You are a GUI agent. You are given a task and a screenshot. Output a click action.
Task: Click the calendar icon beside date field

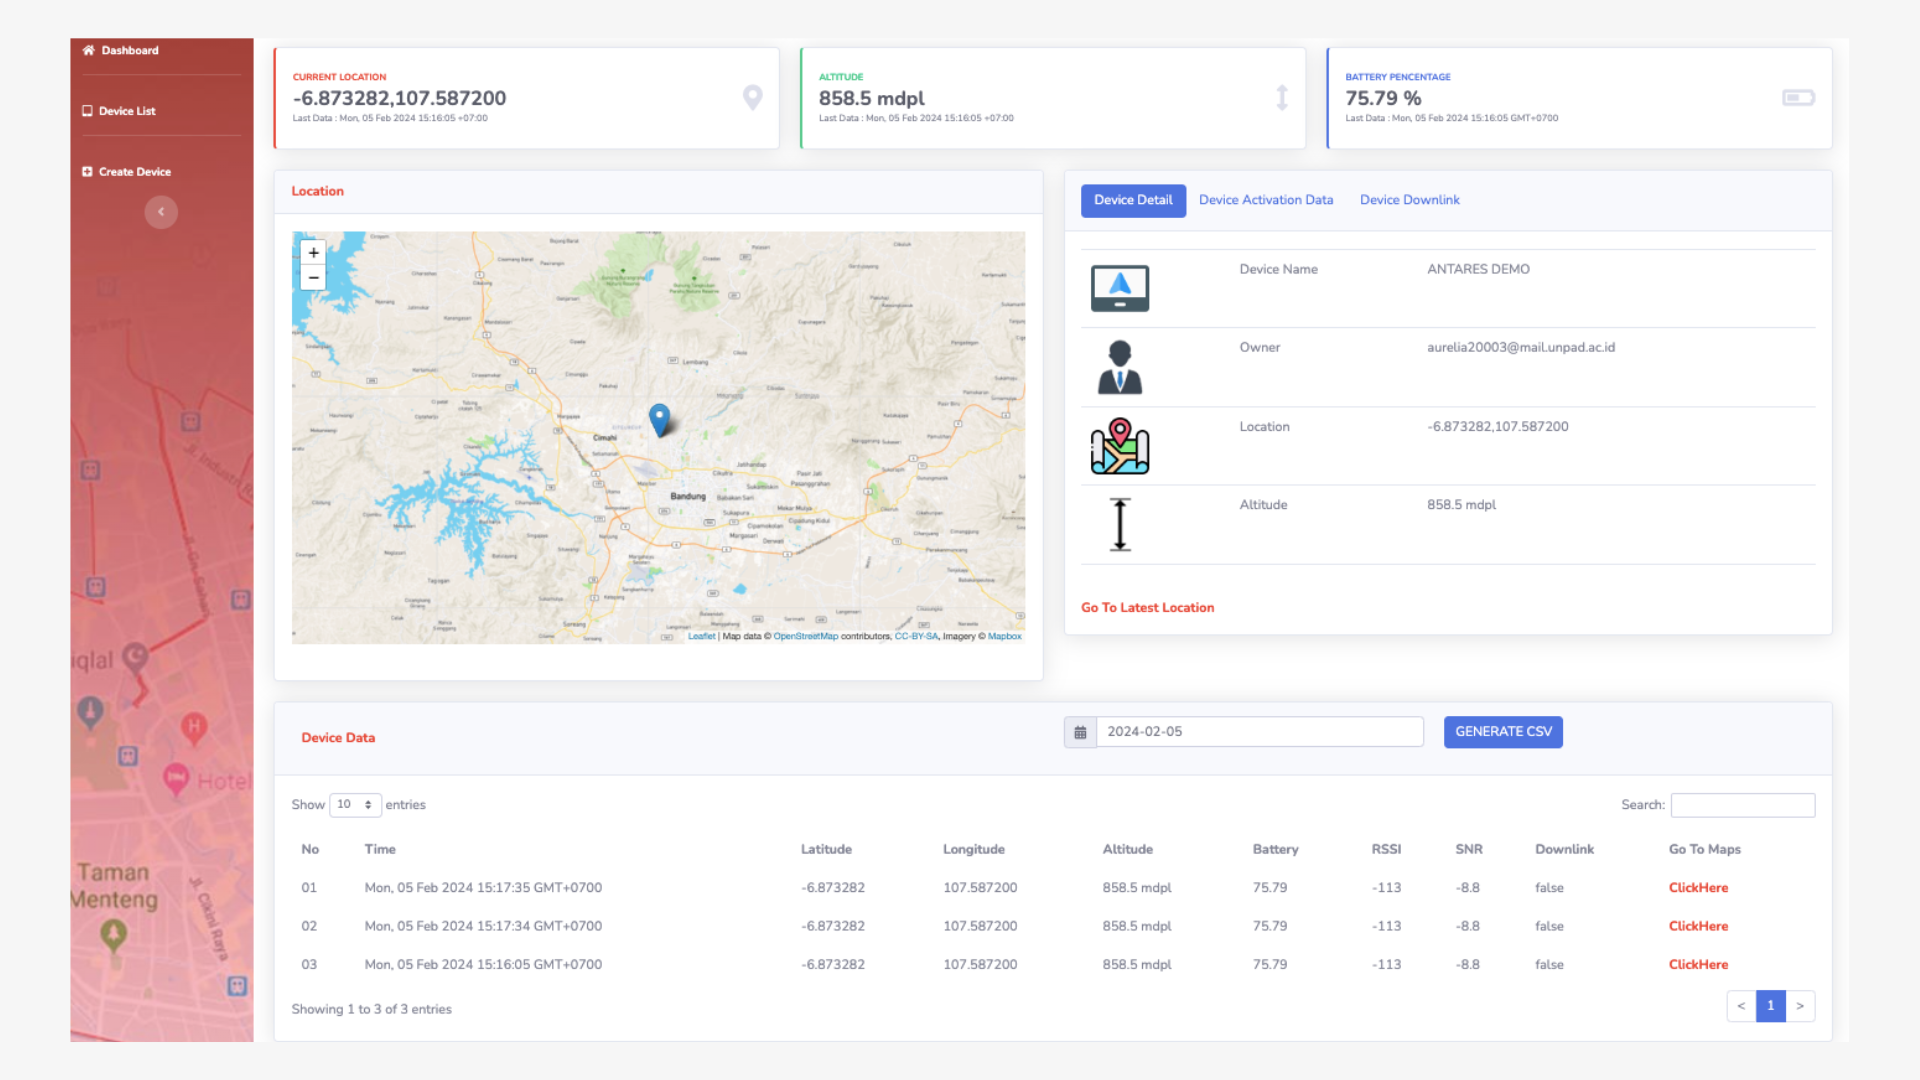coord(1080,732)
